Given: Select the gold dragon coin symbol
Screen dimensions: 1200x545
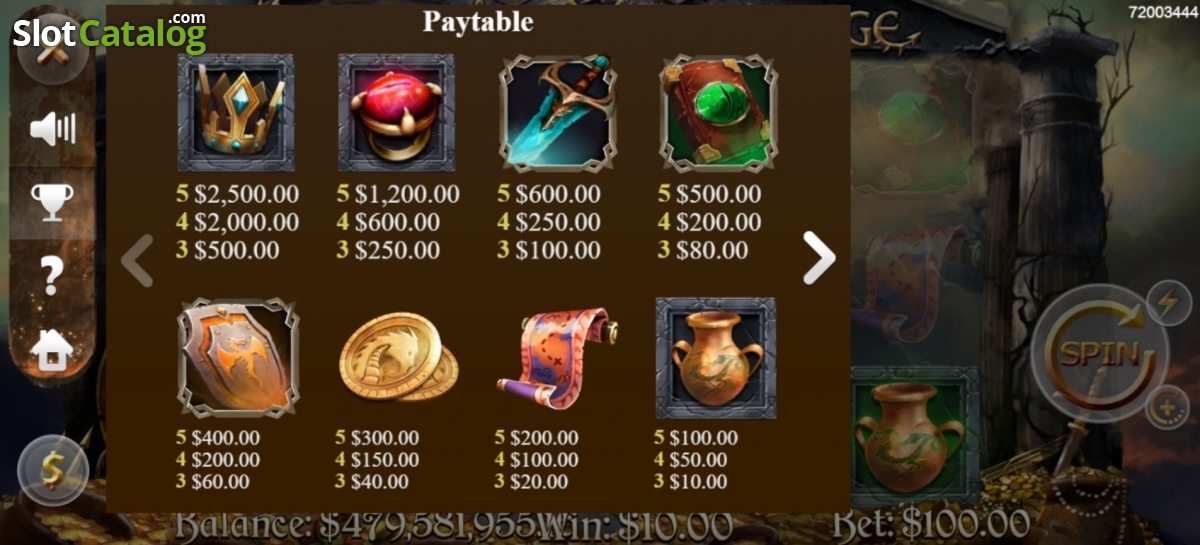Looking at the screenshot, I should click(x=398, y=358).
